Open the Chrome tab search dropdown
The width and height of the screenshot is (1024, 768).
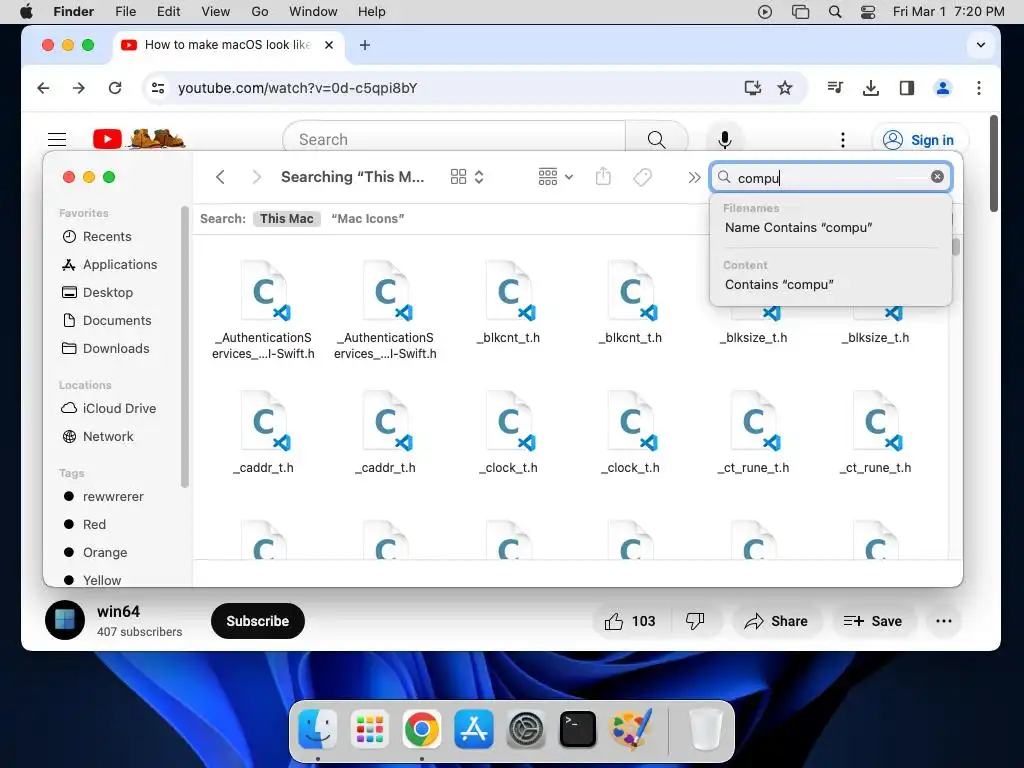(980, 44)
